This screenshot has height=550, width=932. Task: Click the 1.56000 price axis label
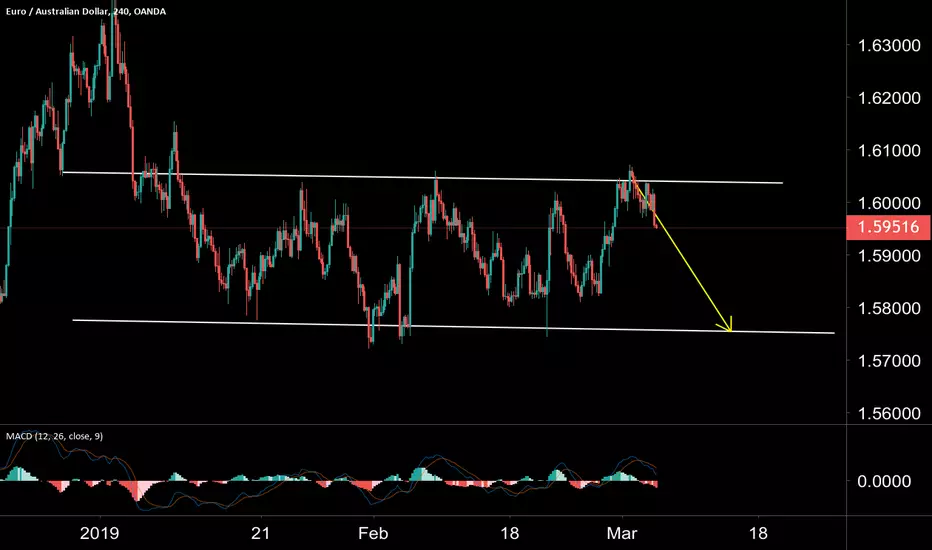click(x=889, y=413)
